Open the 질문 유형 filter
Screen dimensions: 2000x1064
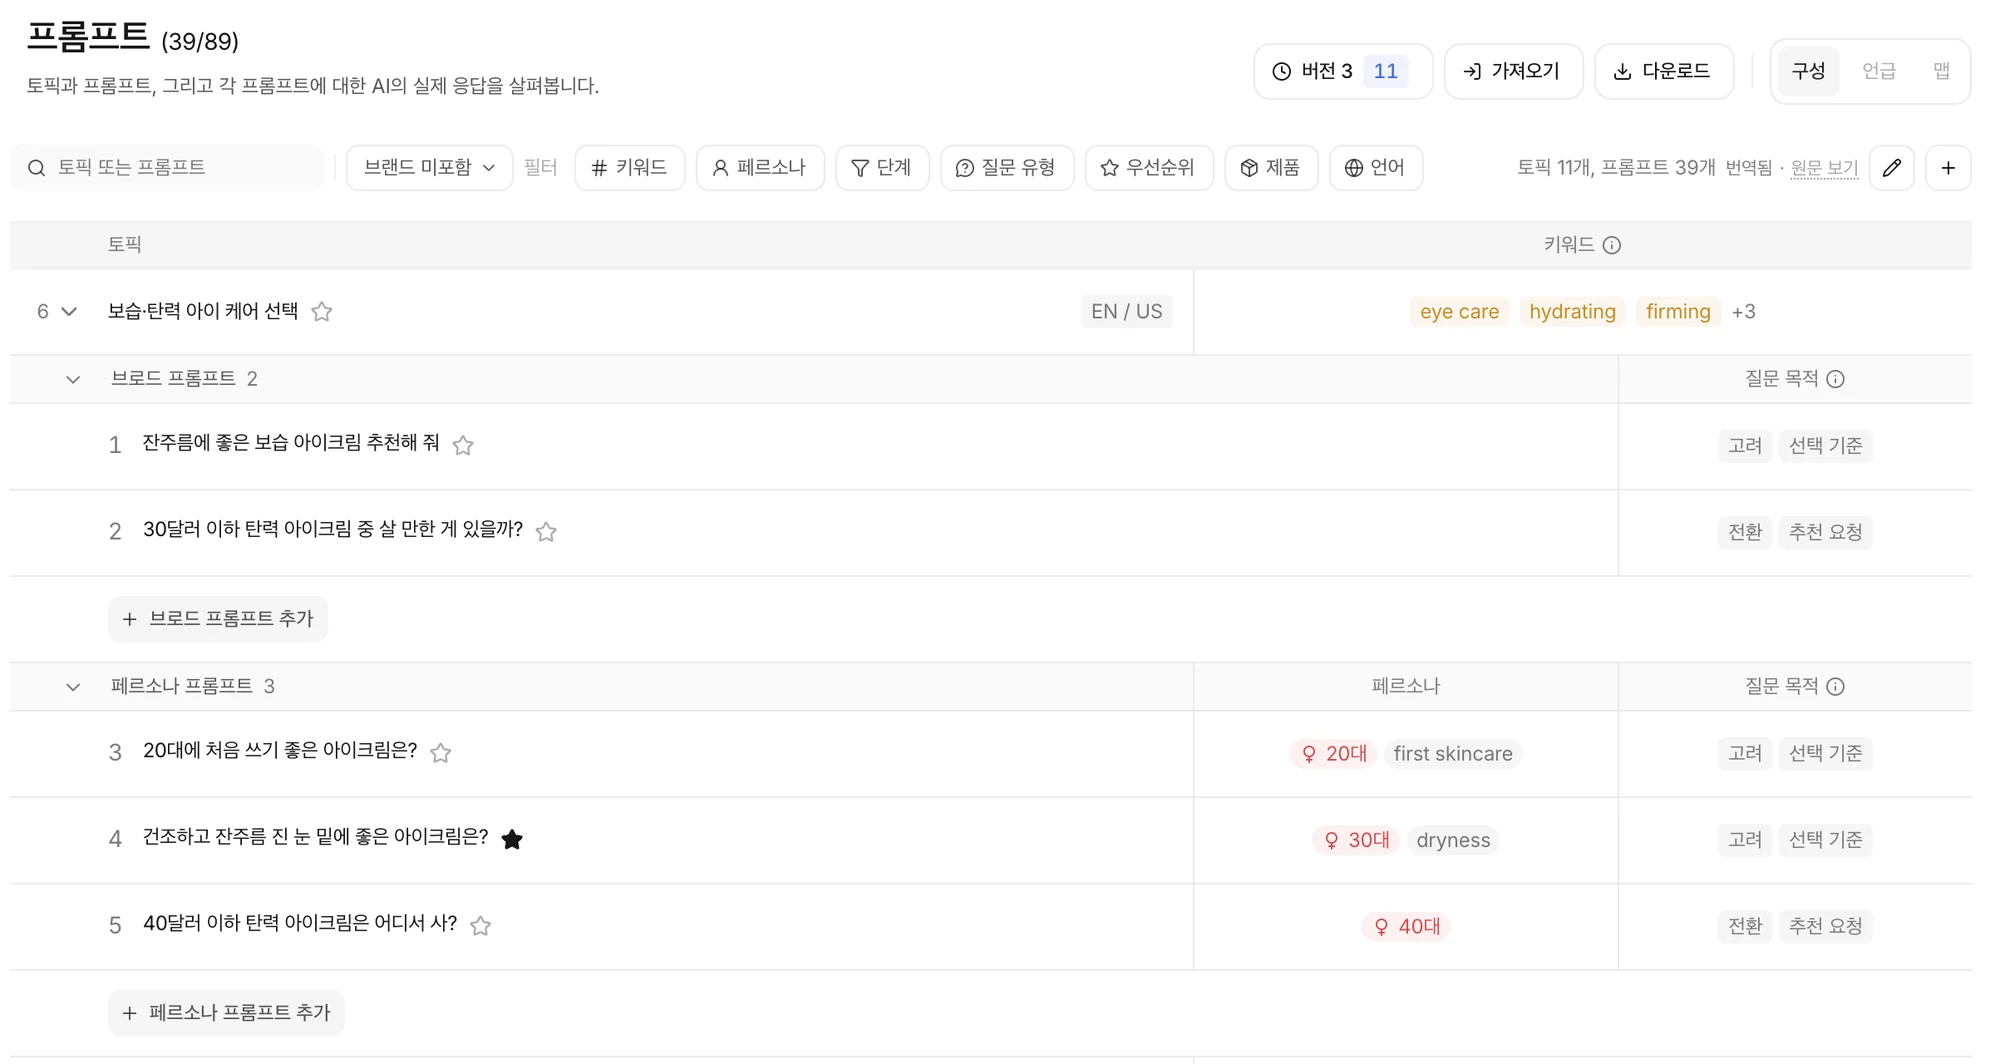coord(1007,168)
